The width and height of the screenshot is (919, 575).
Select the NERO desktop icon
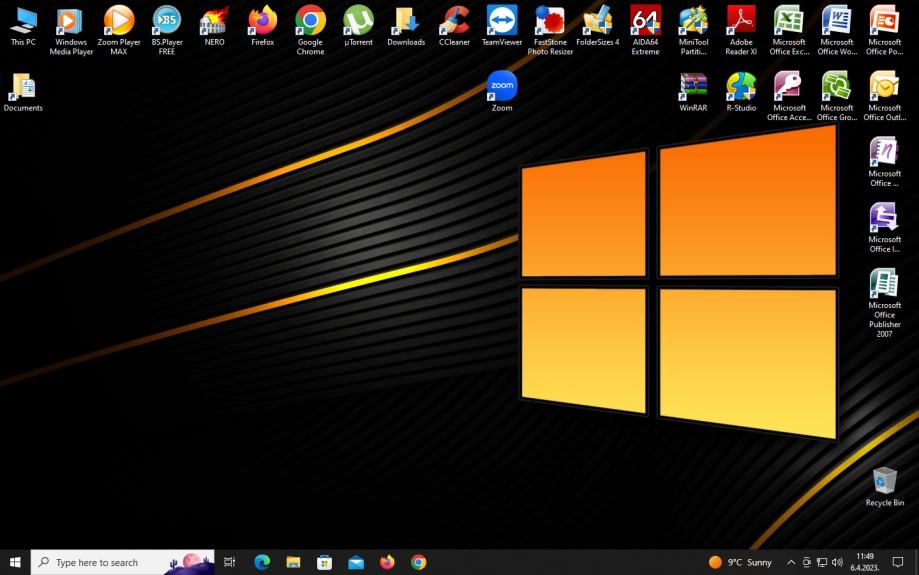point(214,22)
